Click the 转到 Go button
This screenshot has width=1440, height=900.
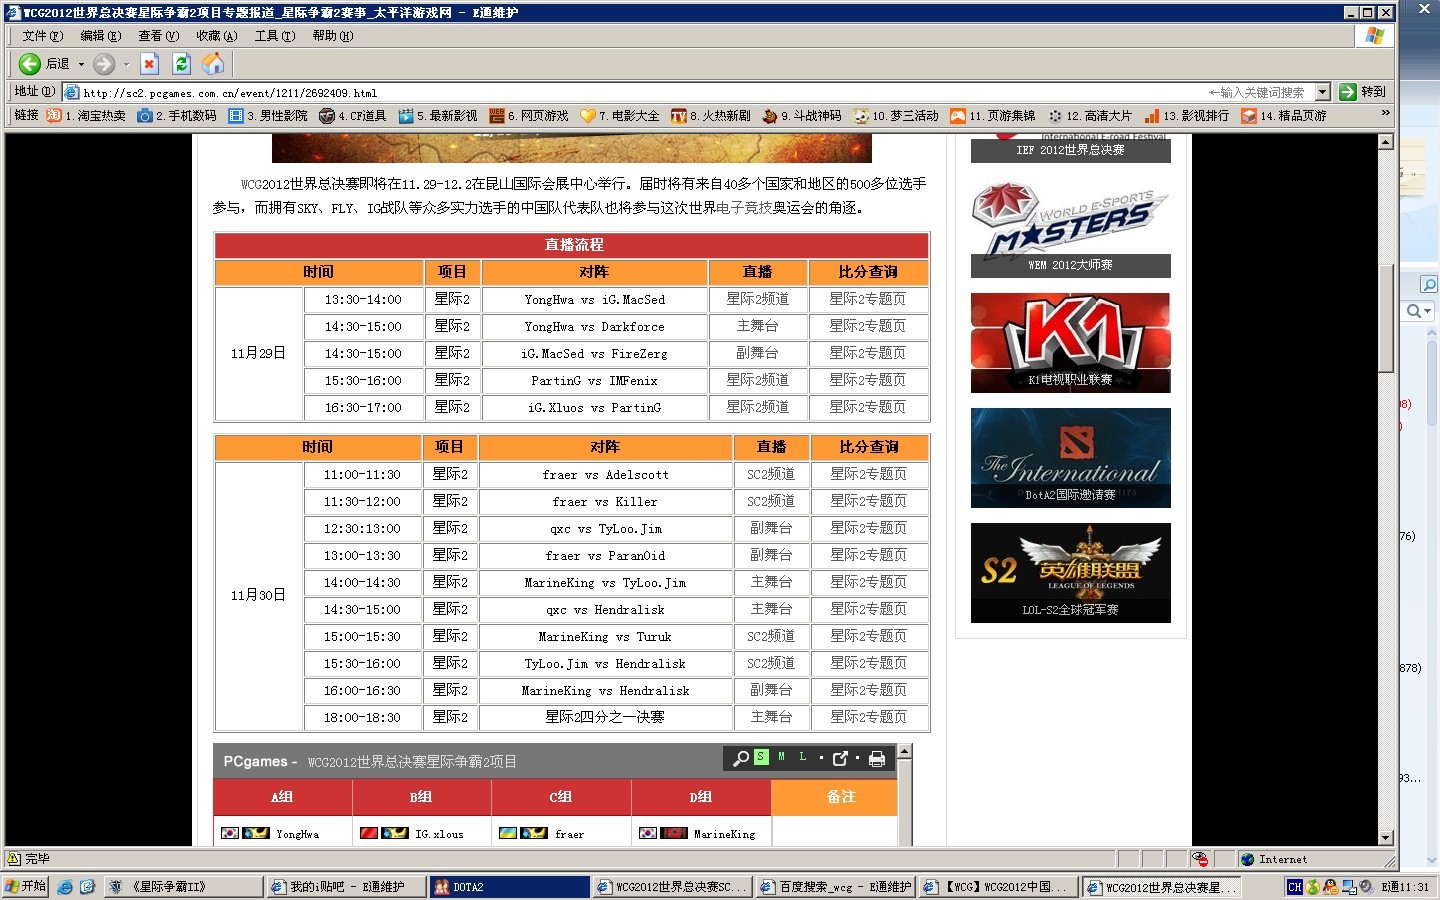[1364, 92]
